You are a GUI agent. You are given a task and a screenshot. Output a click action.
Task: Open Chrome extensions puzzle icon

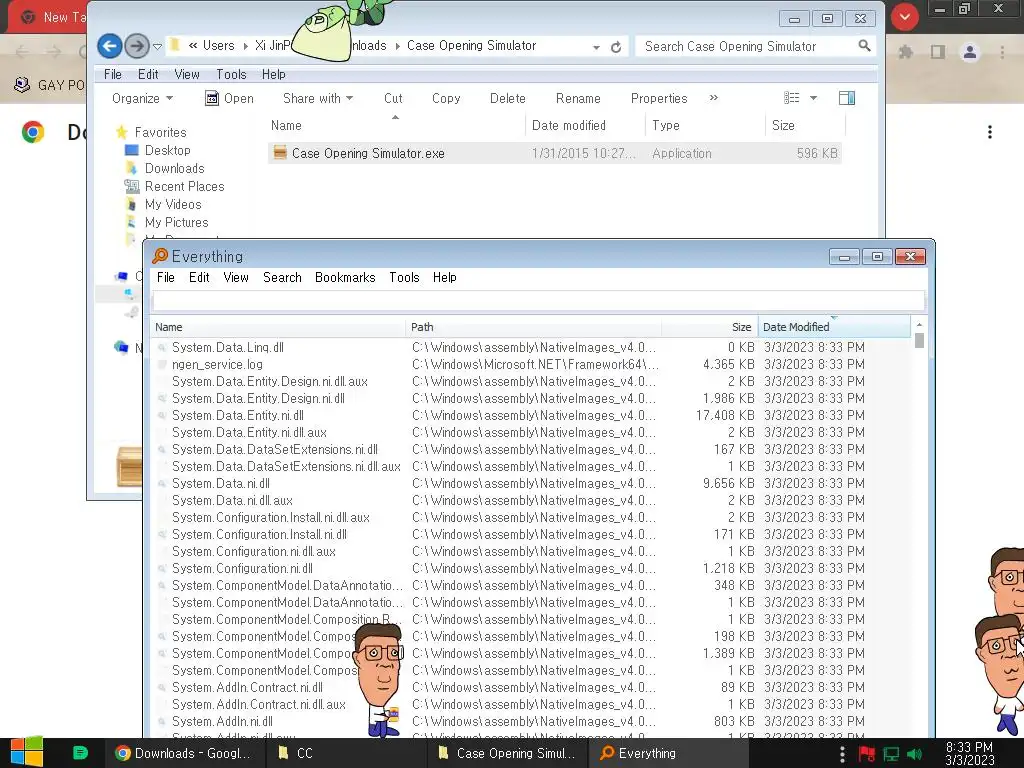tap(906, 52)
